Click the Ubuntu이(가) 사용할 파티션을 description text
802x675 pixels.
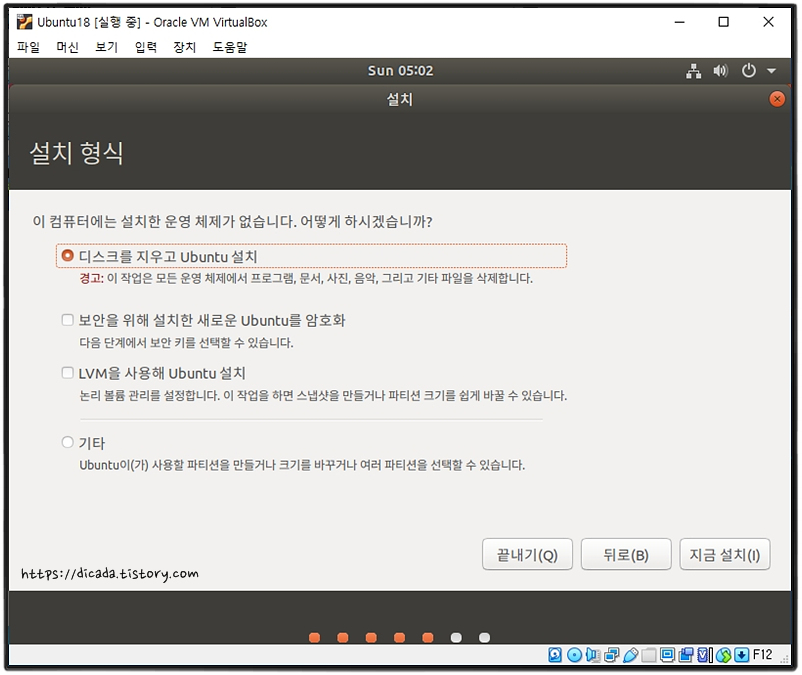click(302, 465)
